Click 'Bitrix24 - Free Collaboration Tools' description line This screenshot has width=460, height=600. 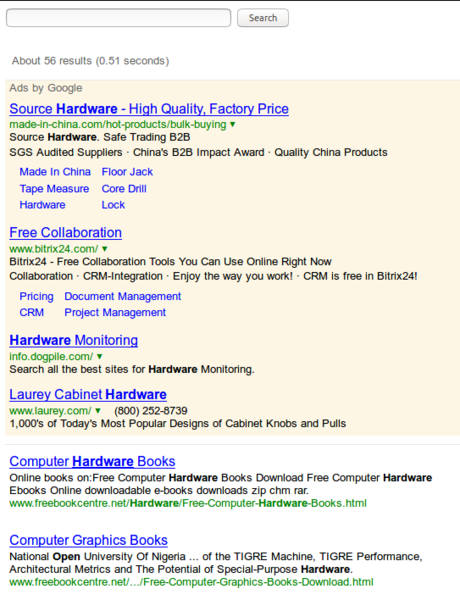tap(170, 261)
